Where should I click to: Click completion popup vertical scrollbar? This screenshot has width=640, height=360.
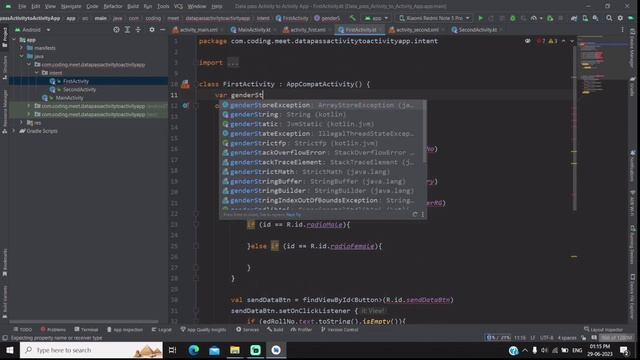pyautogui.click(x=425, y=131)
